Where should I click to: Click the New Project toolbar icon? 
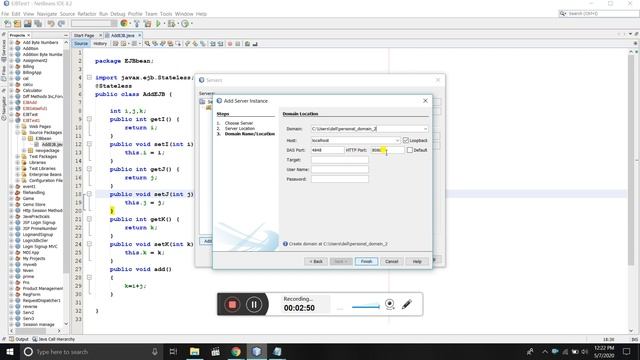tap(18, 24)
